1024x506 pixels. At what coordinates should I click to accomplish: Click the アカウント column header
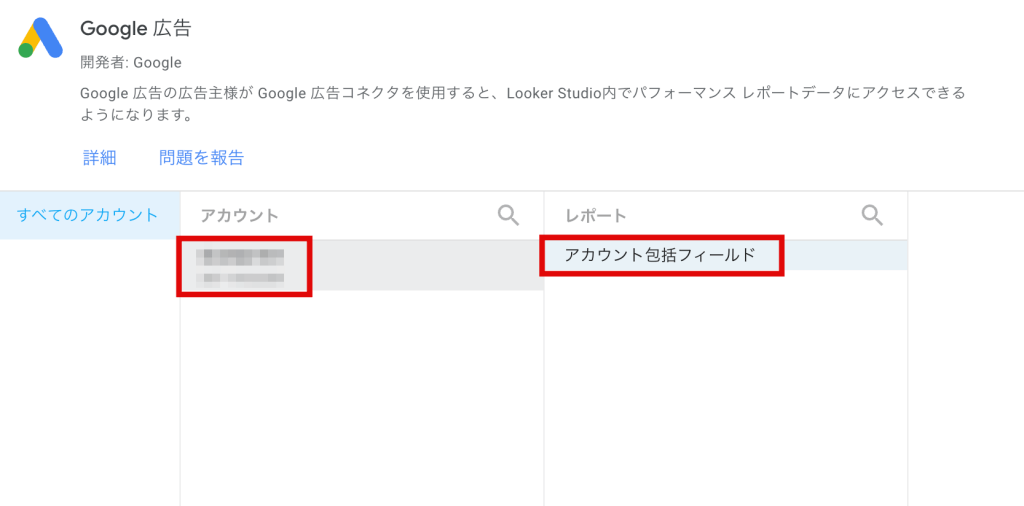click(x=239, y=215)
